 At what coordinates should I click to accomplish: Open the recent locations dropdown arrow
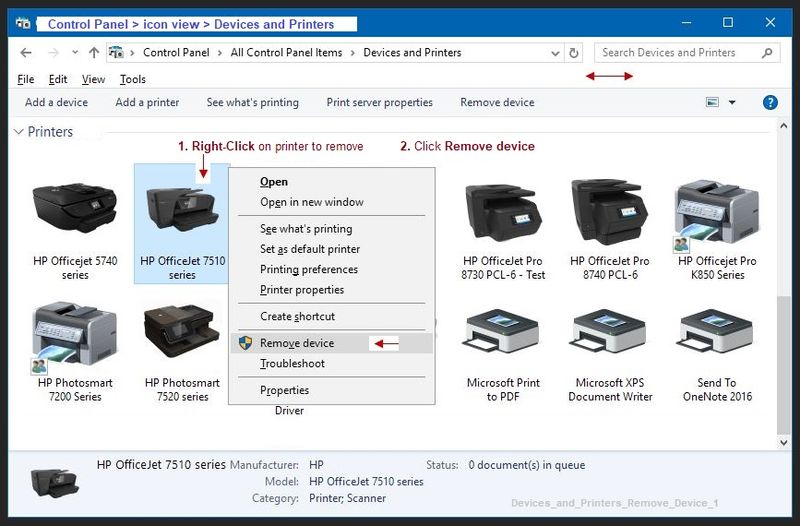75,52
